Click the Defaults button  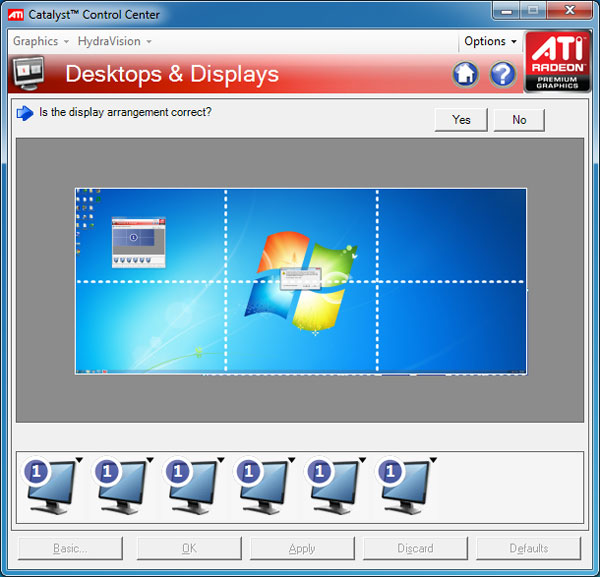[x=528, y=548]
